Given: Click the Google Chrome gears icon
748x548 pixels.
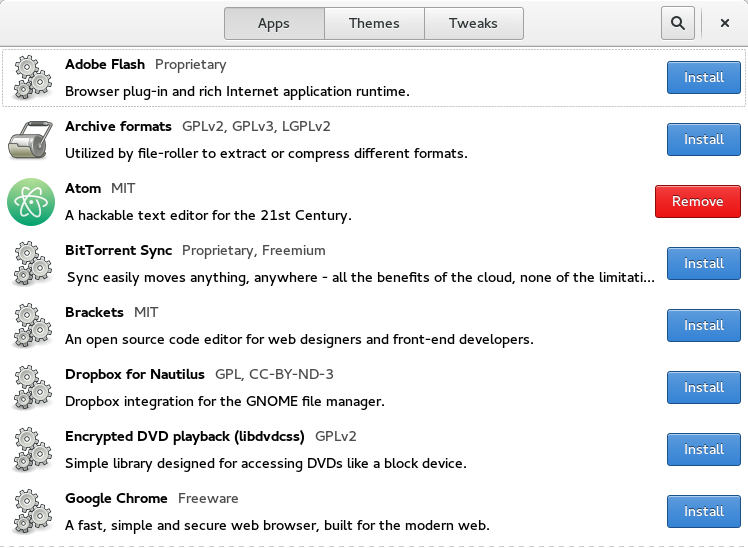Looking at the screenshot, I should tap(30, 512).
